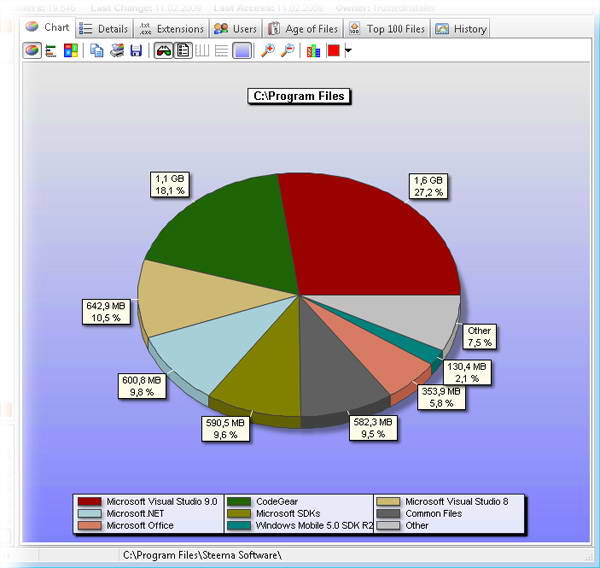Click the 'Other 7,5 %' data label

(x=479, y=336)
